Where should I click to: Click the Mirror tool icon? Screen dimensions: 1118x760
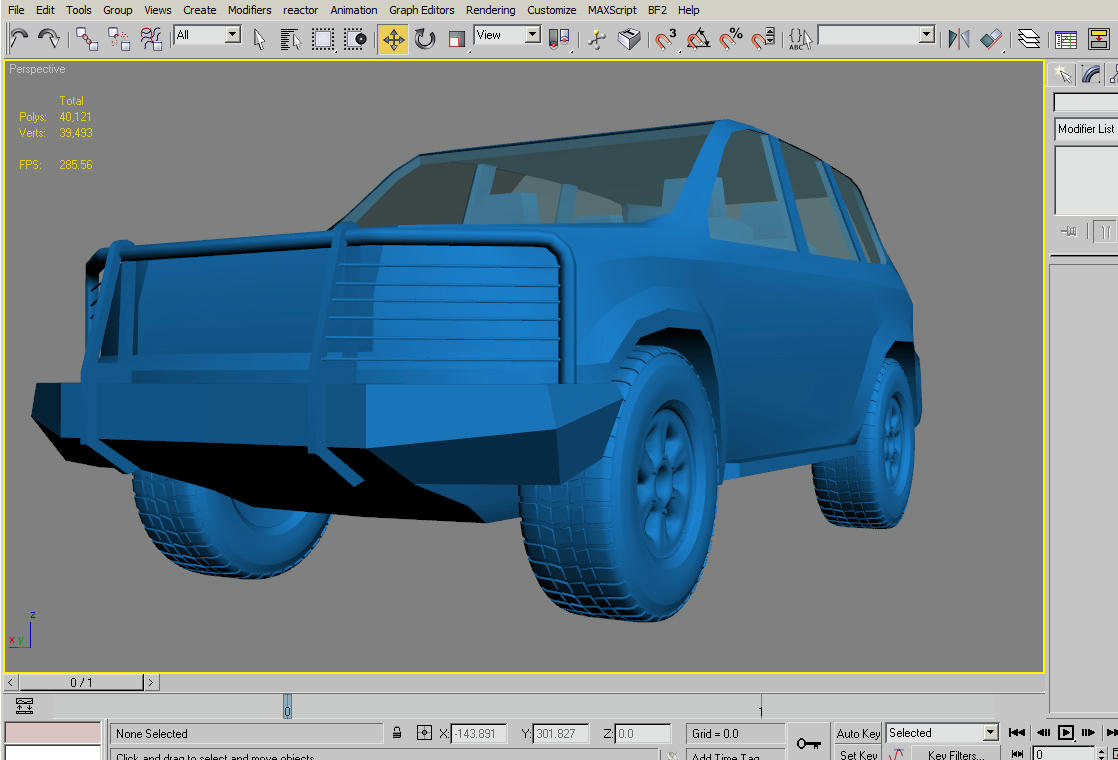click(959, 39)
